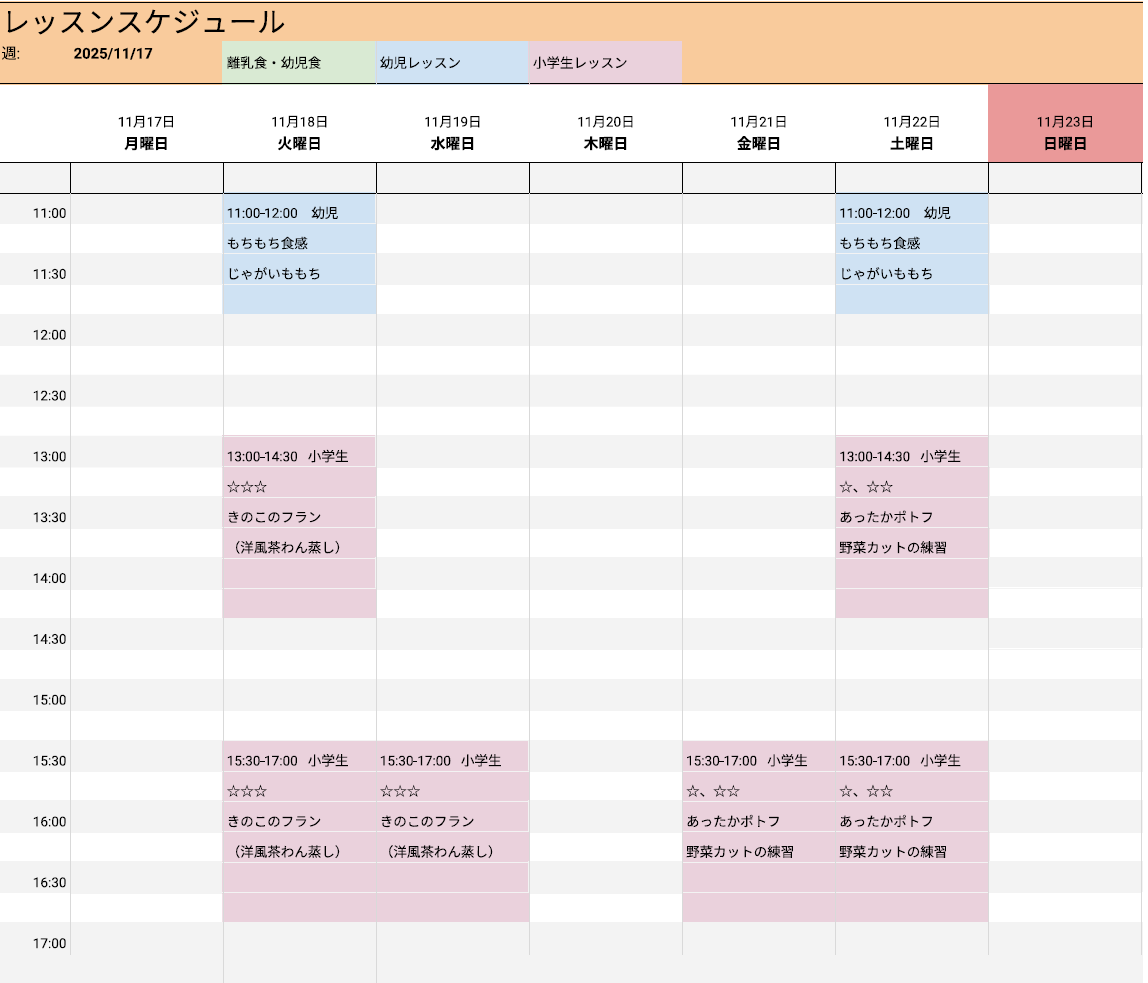This screenshot has width=1148, height=983.
Task: Click the 17:00 time label
Action: [x=49, y=943]
